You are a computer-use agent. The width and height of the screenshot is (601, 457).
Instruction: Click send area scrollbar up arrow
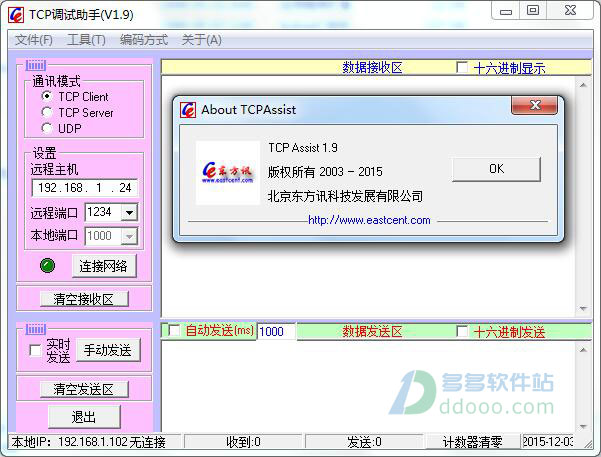click(583, 350)
